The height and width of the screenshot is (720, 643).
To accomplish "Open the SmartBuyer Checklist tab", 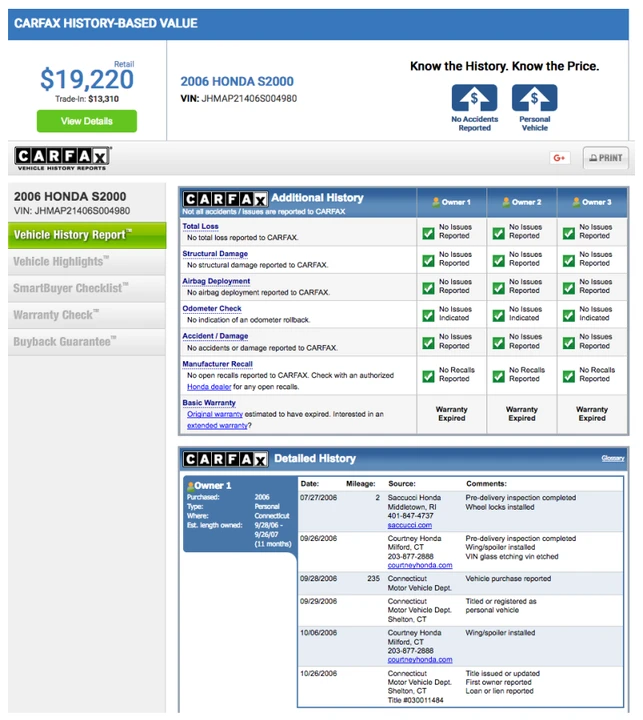I will click(87, 288).
